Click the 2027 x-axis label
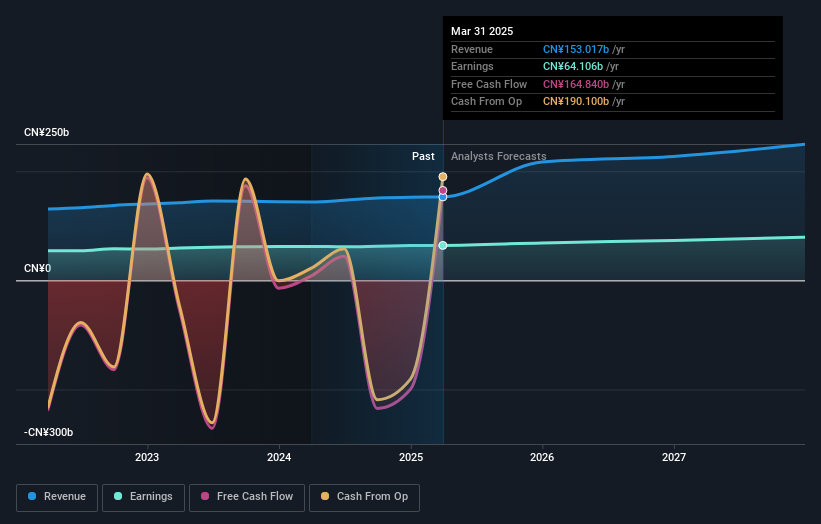The height and width of the screenshot is (524, 821). click(674, 458)
